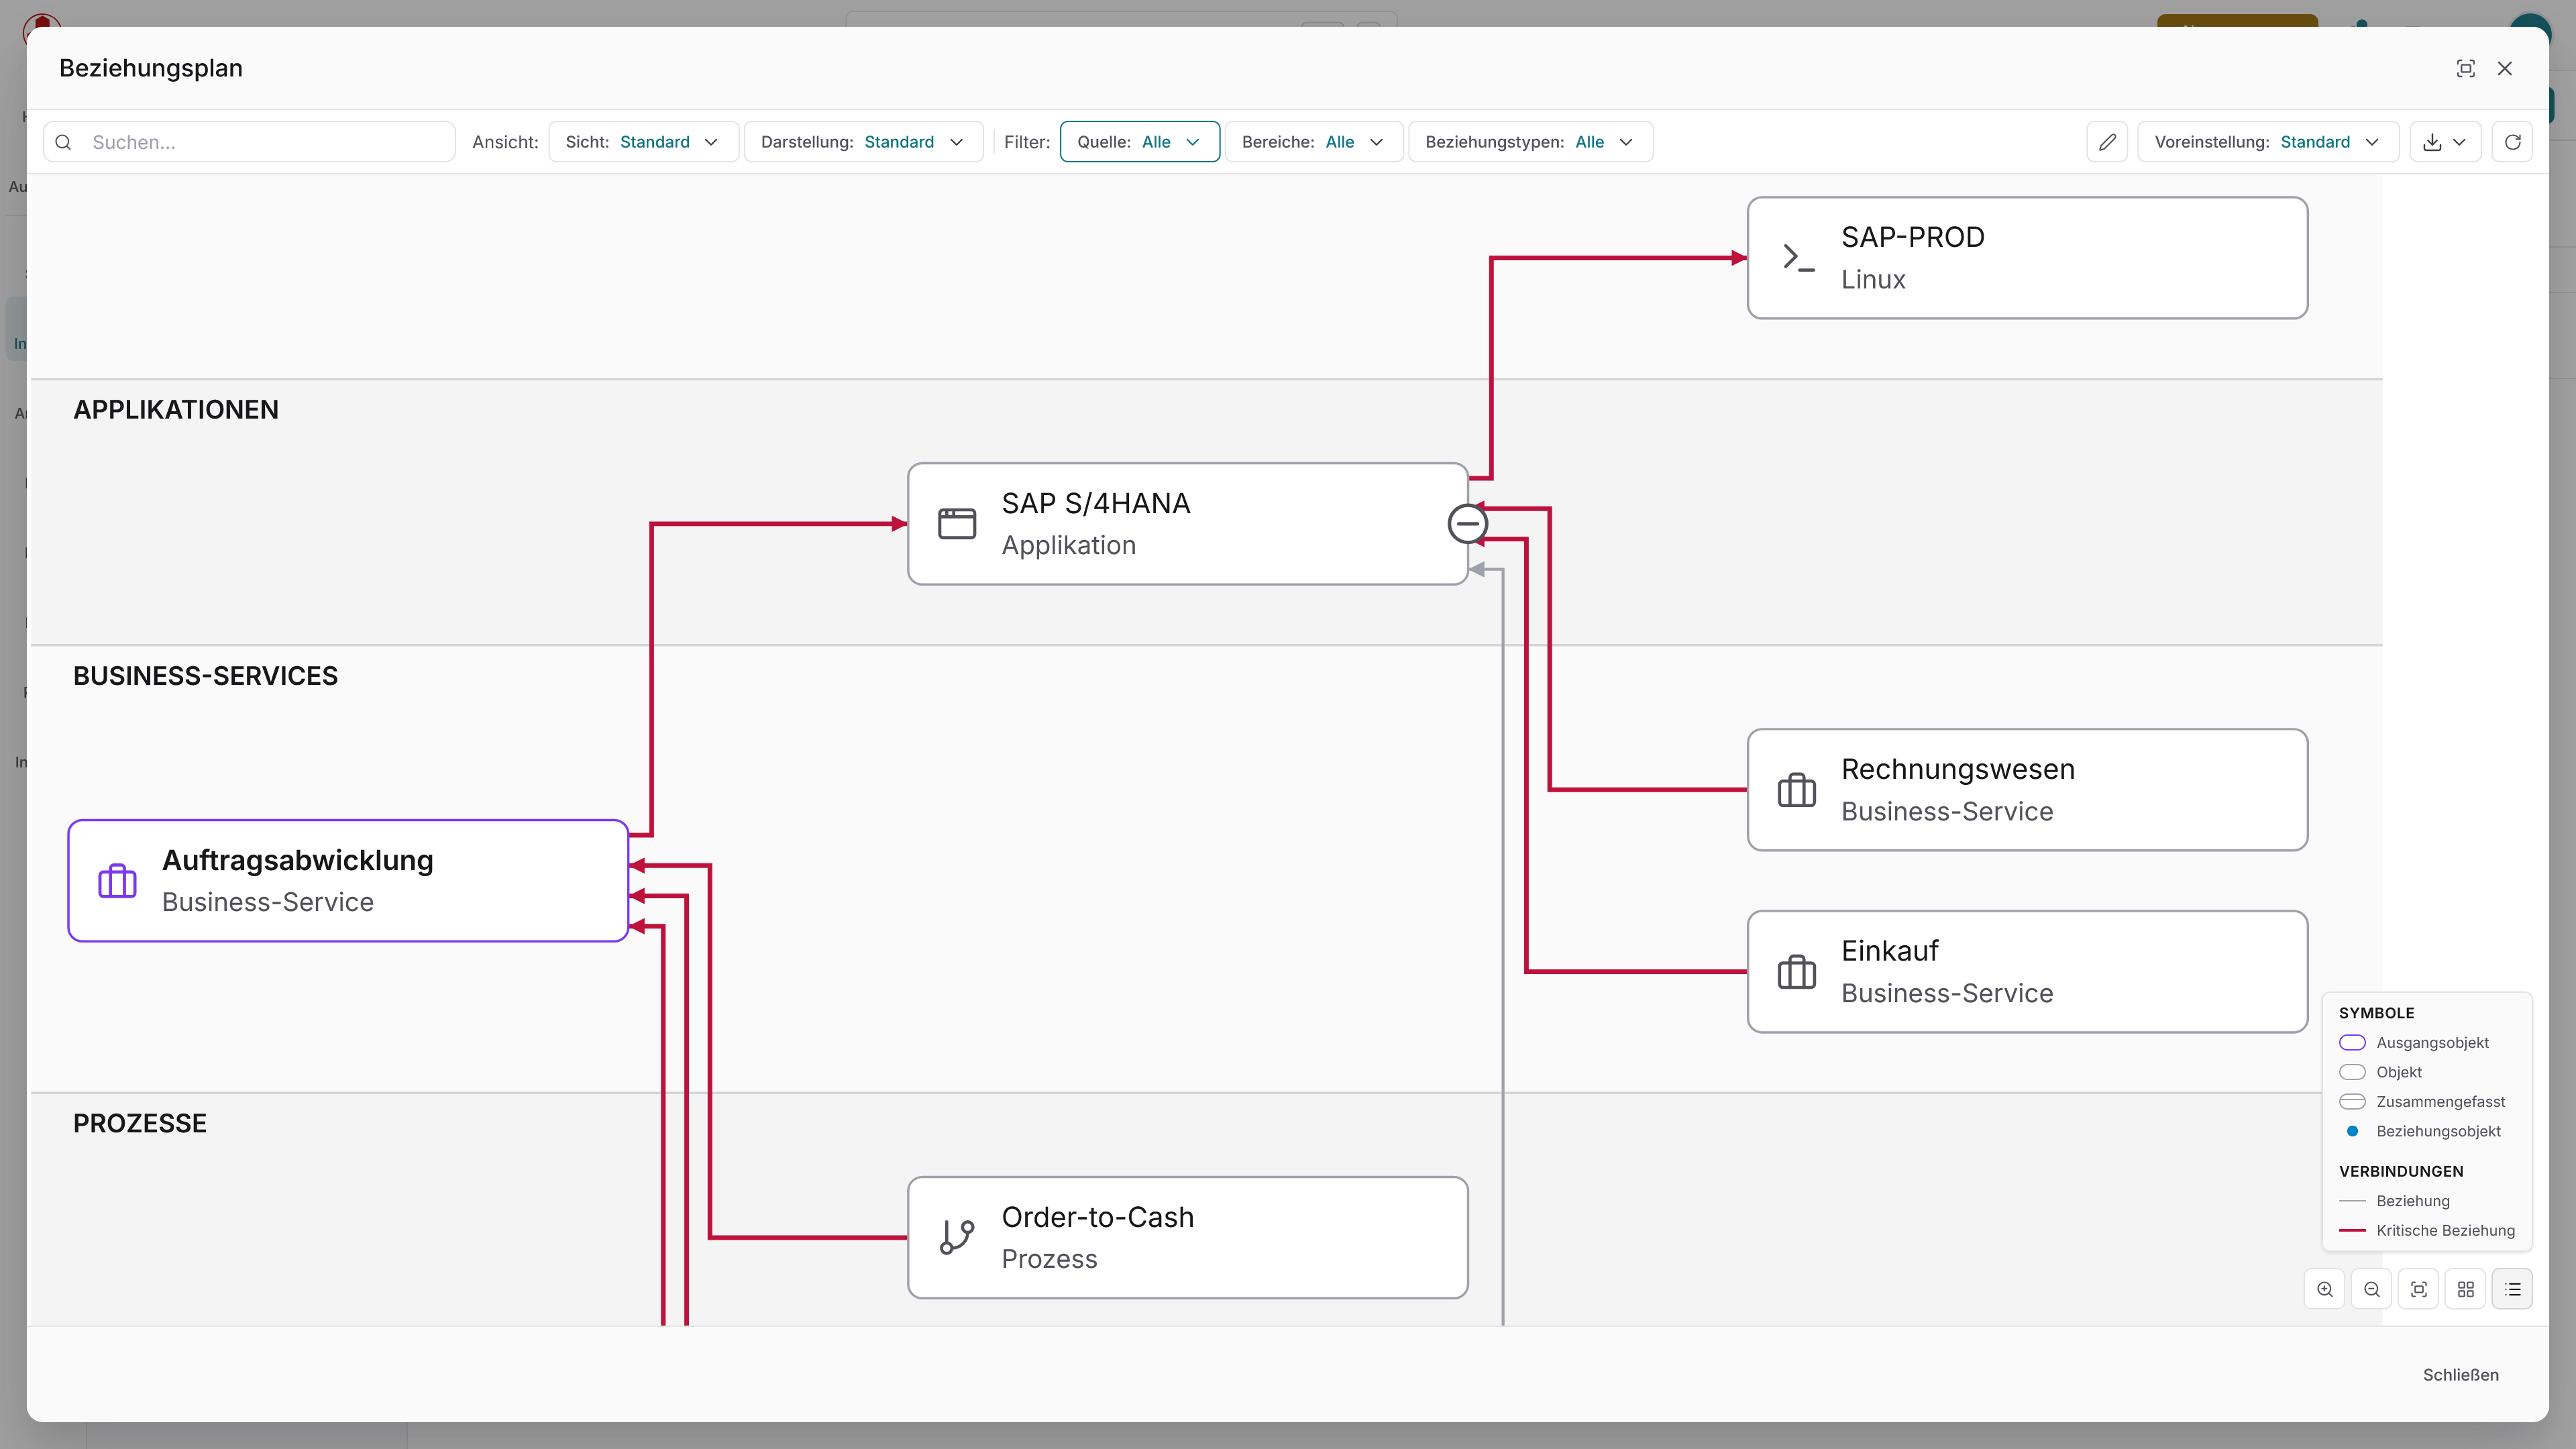Click the Ausgangsobjekt legend entry
The image size is (2576, 1449).
[2414, 1043]
